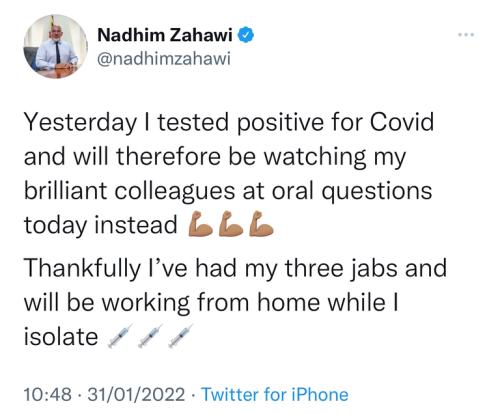Image resolution: width=500 pixels, height=414 pixels.
Task: Click the rightmost syringe emoji
Action: coord(181,336)
